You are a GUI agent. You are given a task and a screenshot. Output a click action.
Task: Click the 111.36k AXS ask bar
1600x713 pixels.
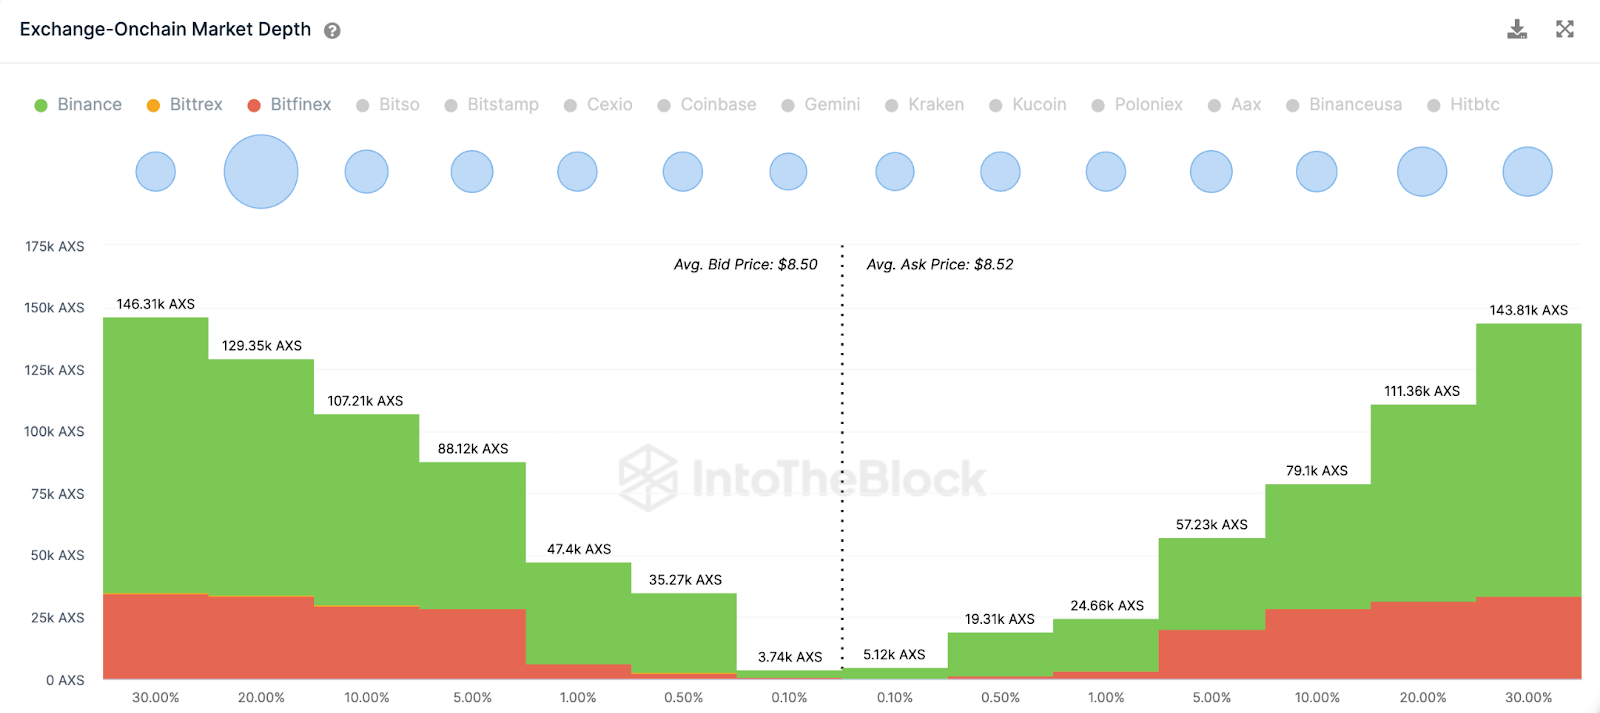pos(1422,500)
